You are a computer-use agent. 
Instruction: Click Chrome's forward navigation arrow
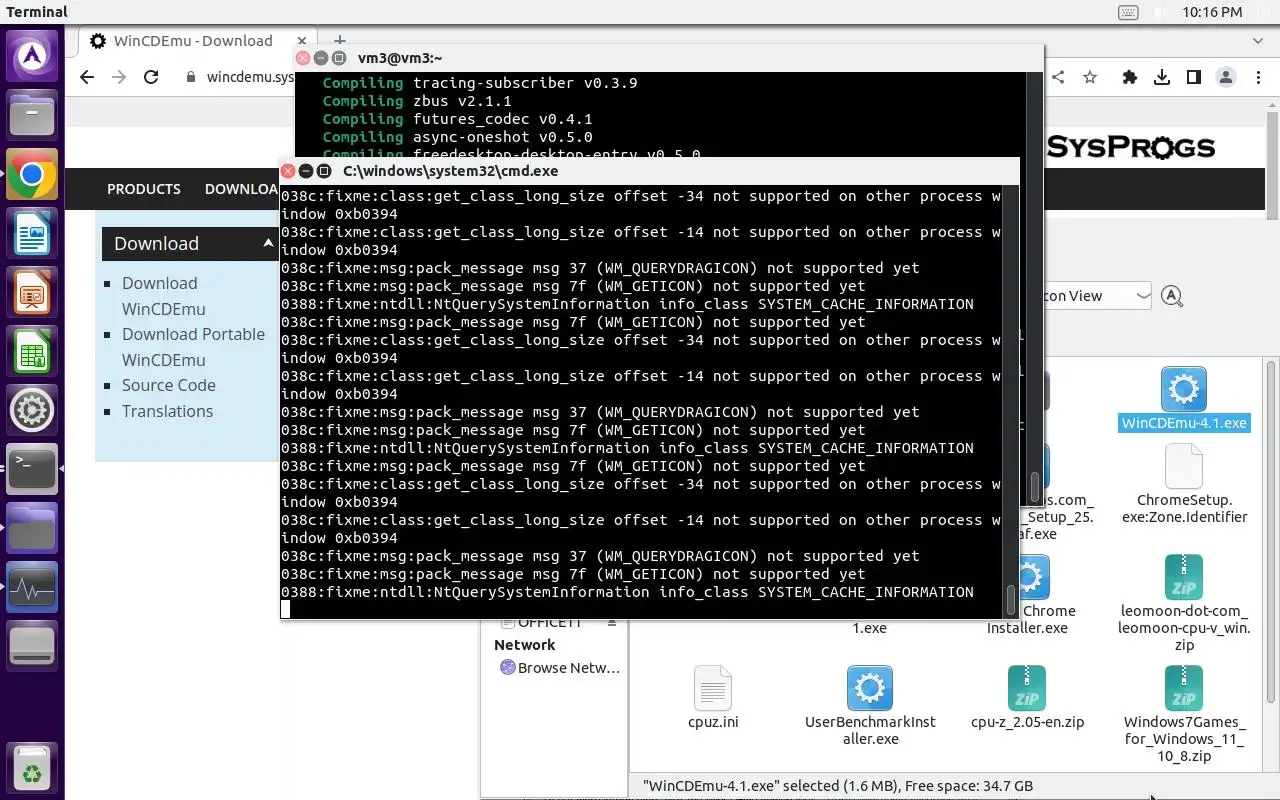(119, 77)
